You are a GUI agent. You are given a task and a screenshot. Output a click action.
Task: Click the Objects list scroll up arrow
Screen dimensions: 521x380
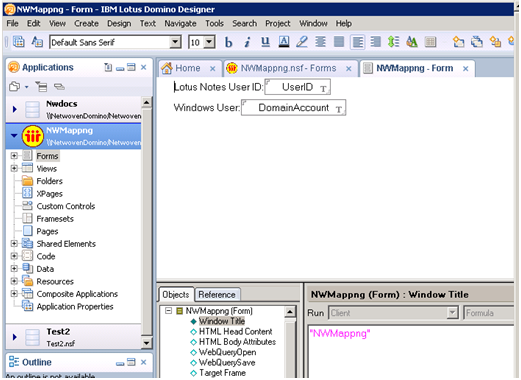point(290,312)
